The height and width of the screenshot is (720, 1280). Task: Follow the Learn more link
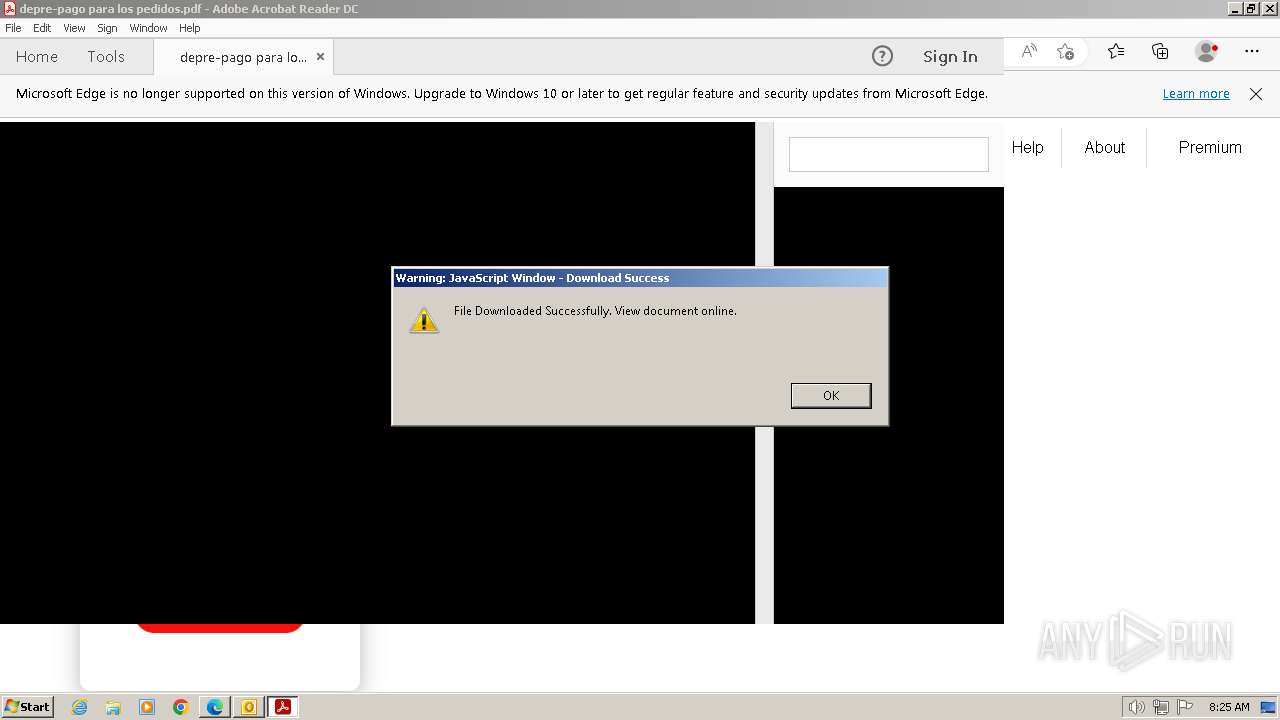click(x=1196, y=94)
